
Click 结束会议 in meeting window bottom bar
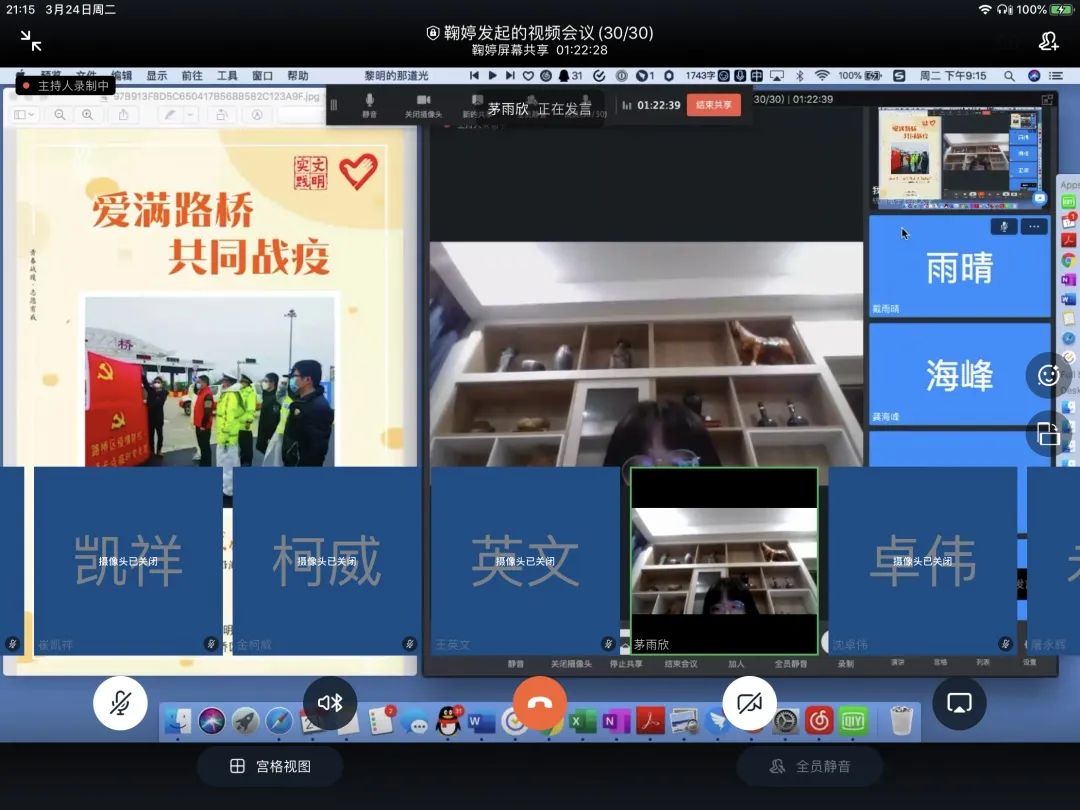[681, 664]
